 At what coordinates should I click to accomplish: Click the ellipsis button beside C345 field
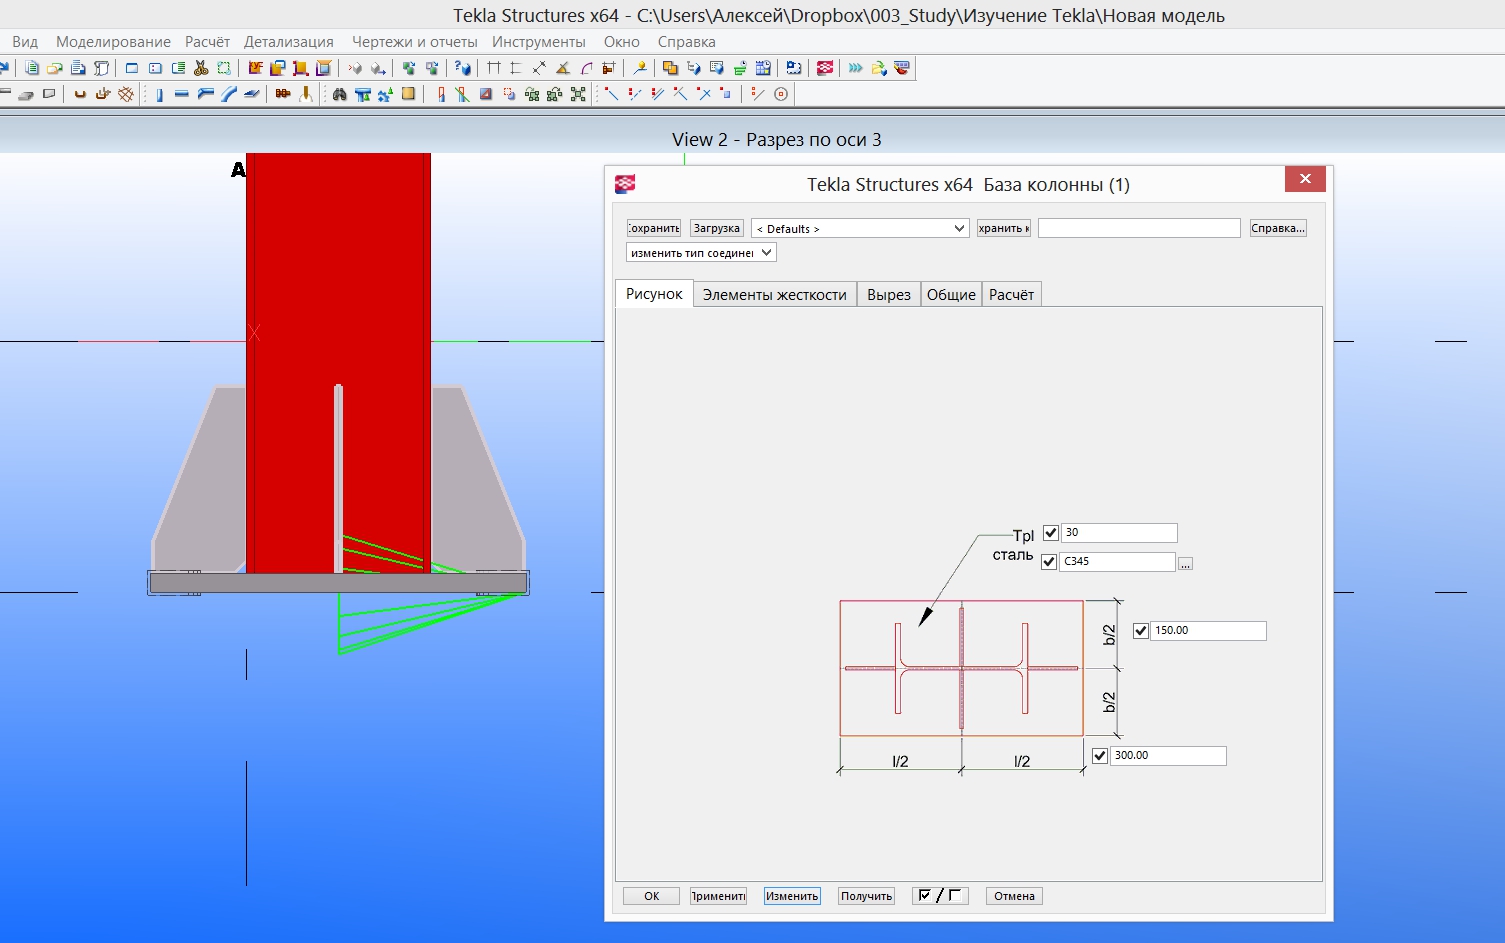point(1185,564)
